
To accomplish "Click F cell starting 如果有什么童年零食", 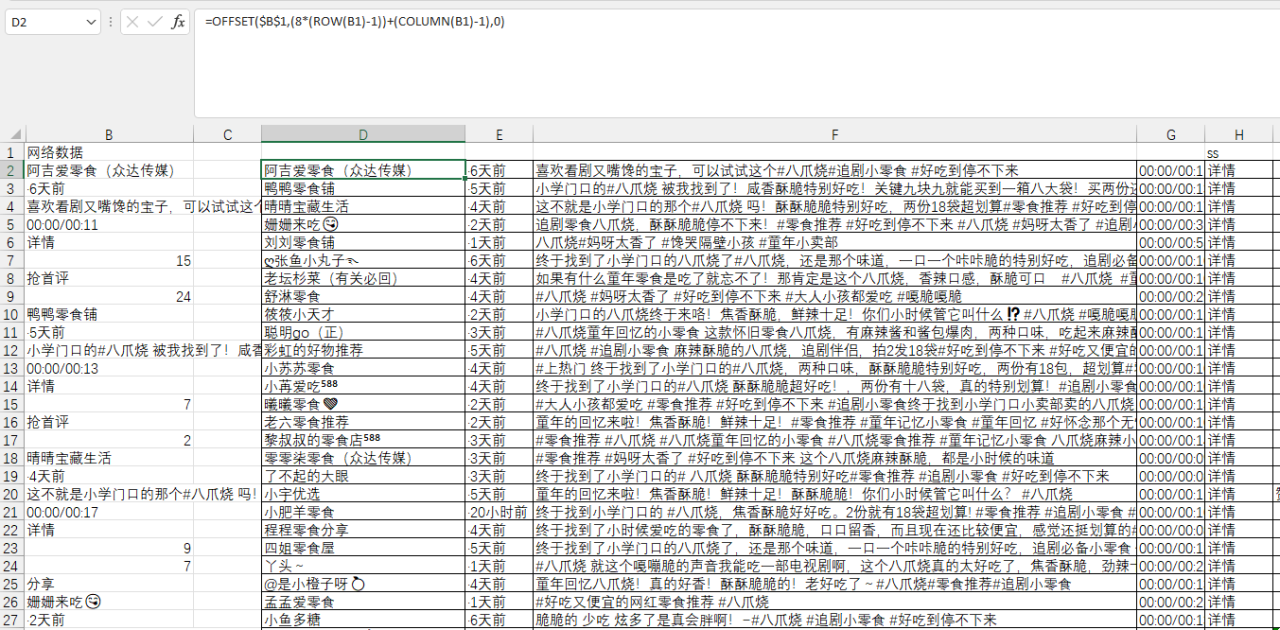I will click(x=834, y=279).
